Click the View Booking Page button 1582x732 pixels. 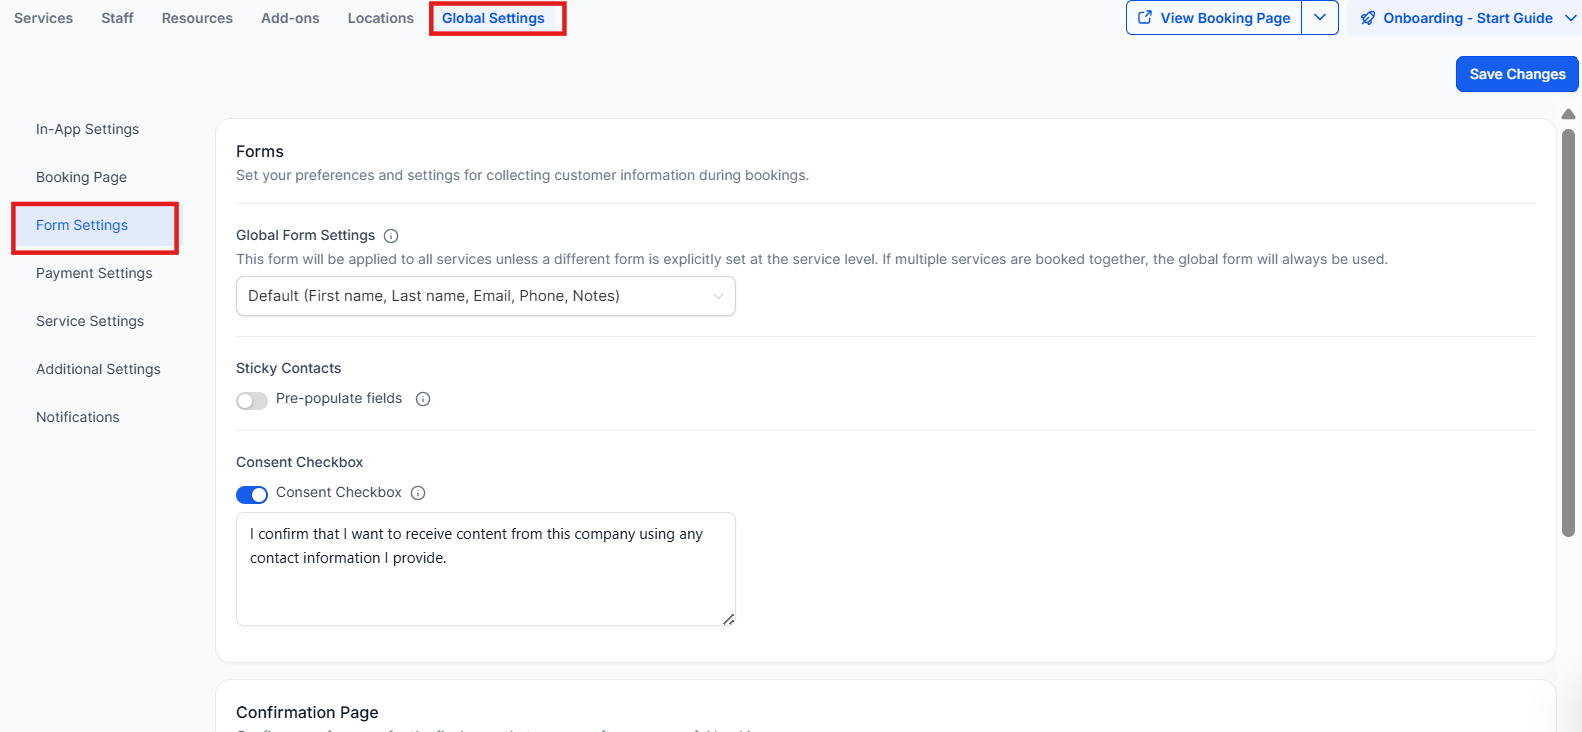click(1214, 18)
